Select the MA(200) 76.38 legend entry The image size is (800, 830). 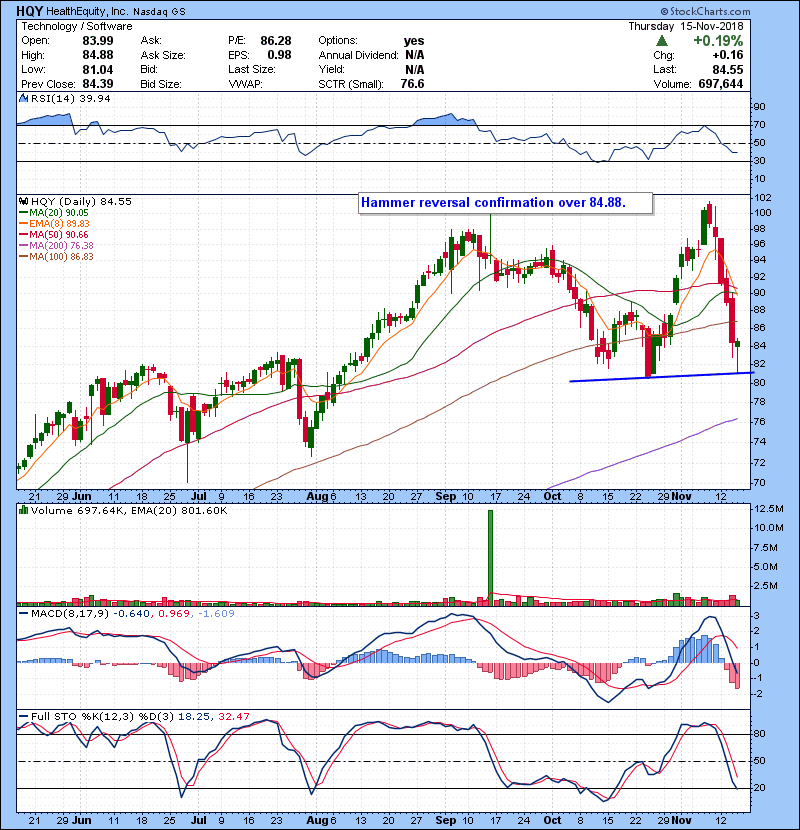(x=56, y=246)
